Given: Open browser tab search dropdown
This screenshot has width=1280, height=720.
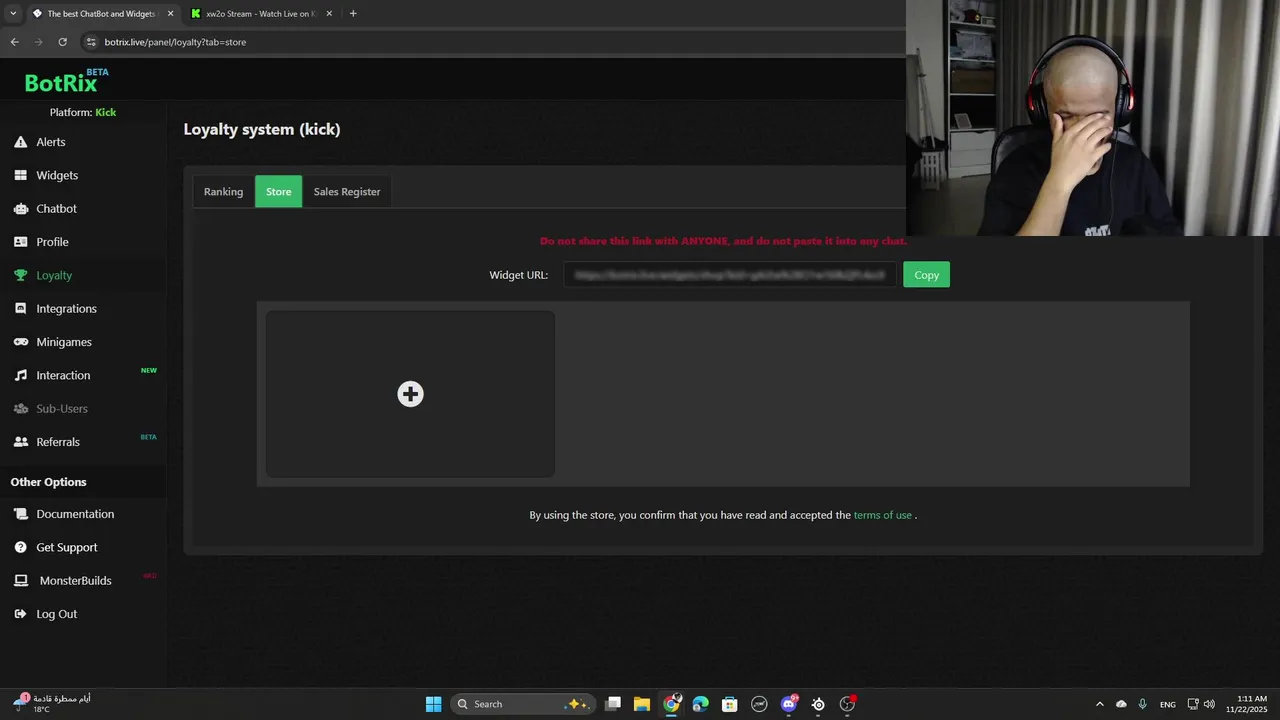Looking at the screenshot, I should 12,14.
